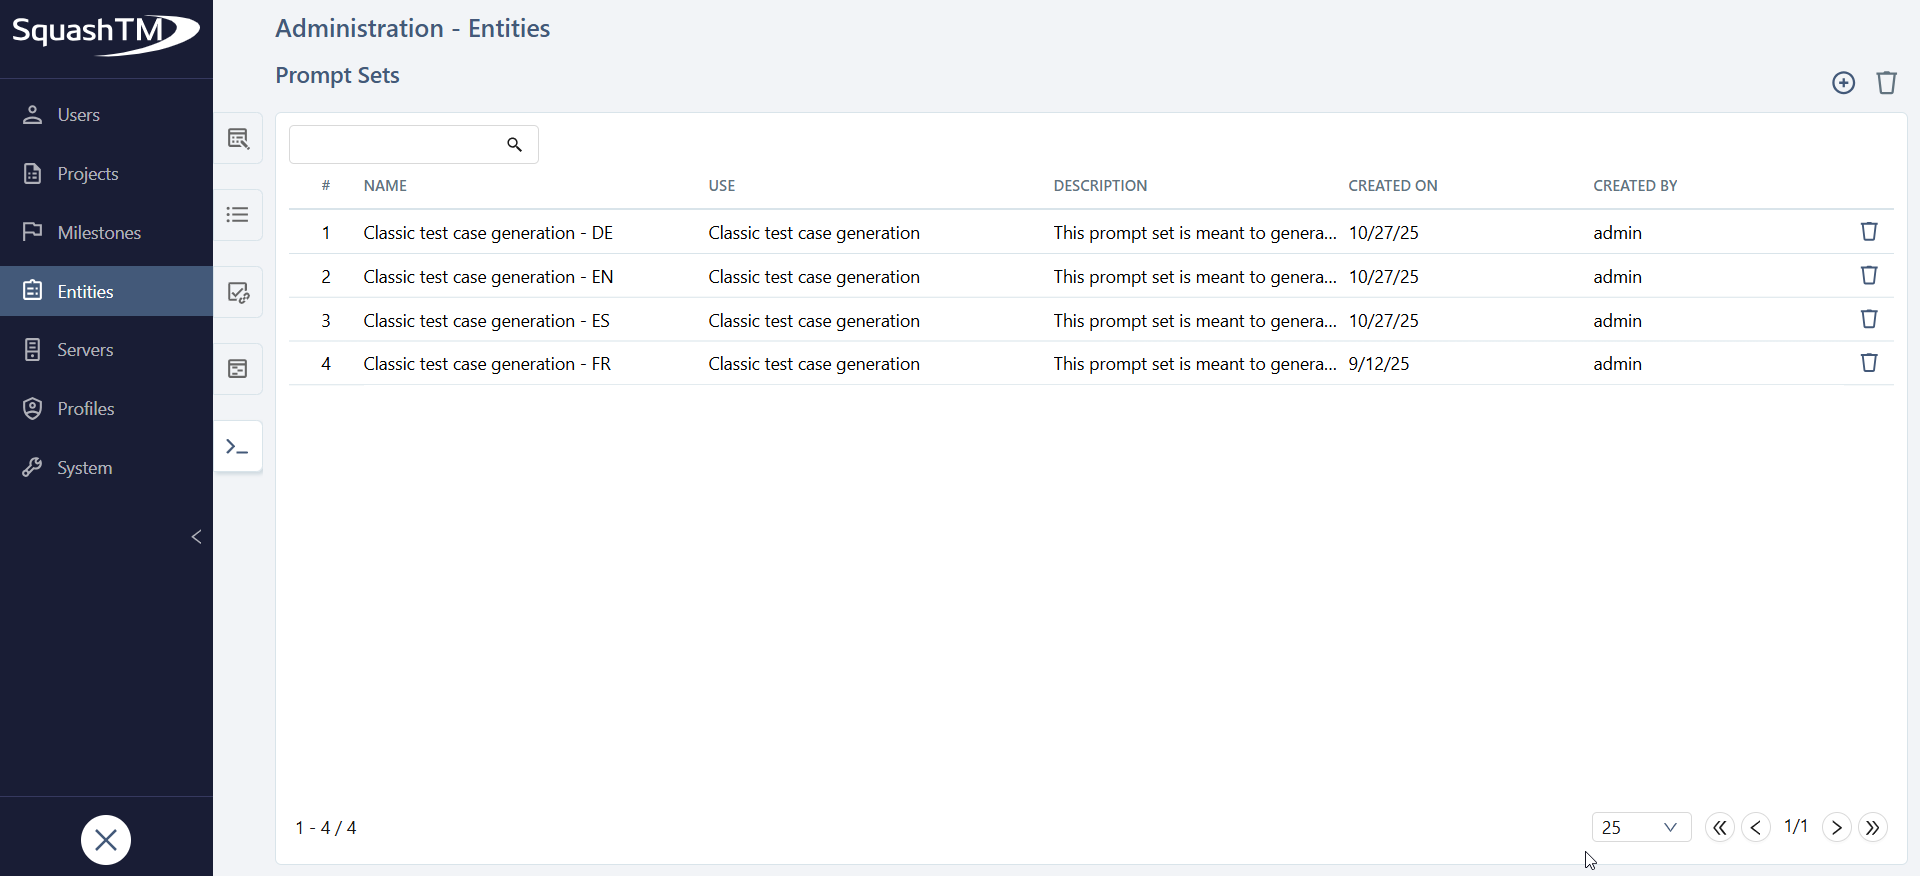Sort by the NAME column header

coord(385,186)
